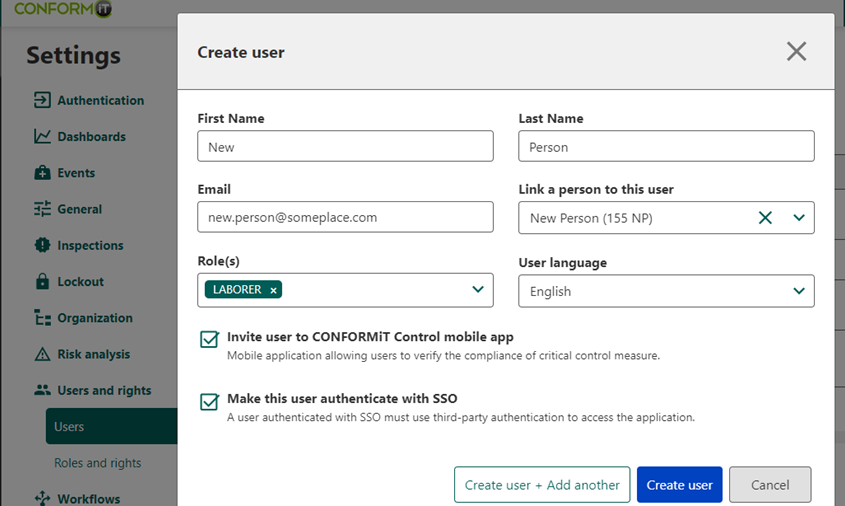Screen dimensions: 845x506
Task: Close the Create user dialog
Action: tap(796, 52)
